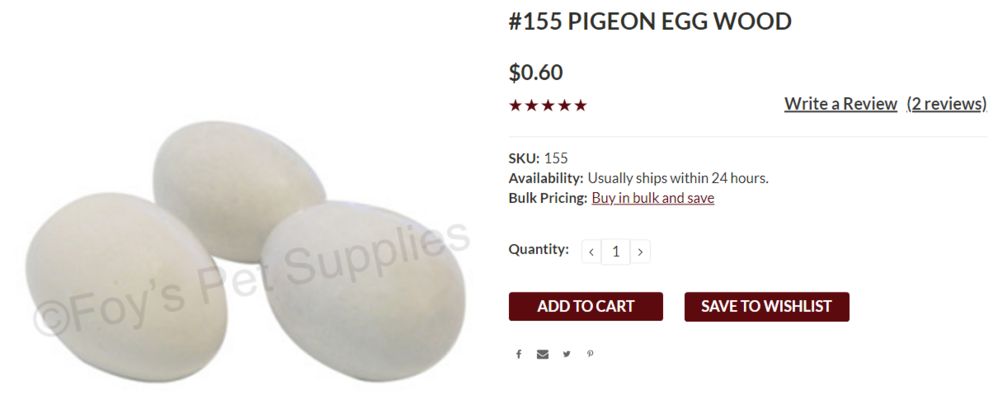Increase quantity with the right arrow
The width and height of the screenshot is (998, 400).
[640, 252]
